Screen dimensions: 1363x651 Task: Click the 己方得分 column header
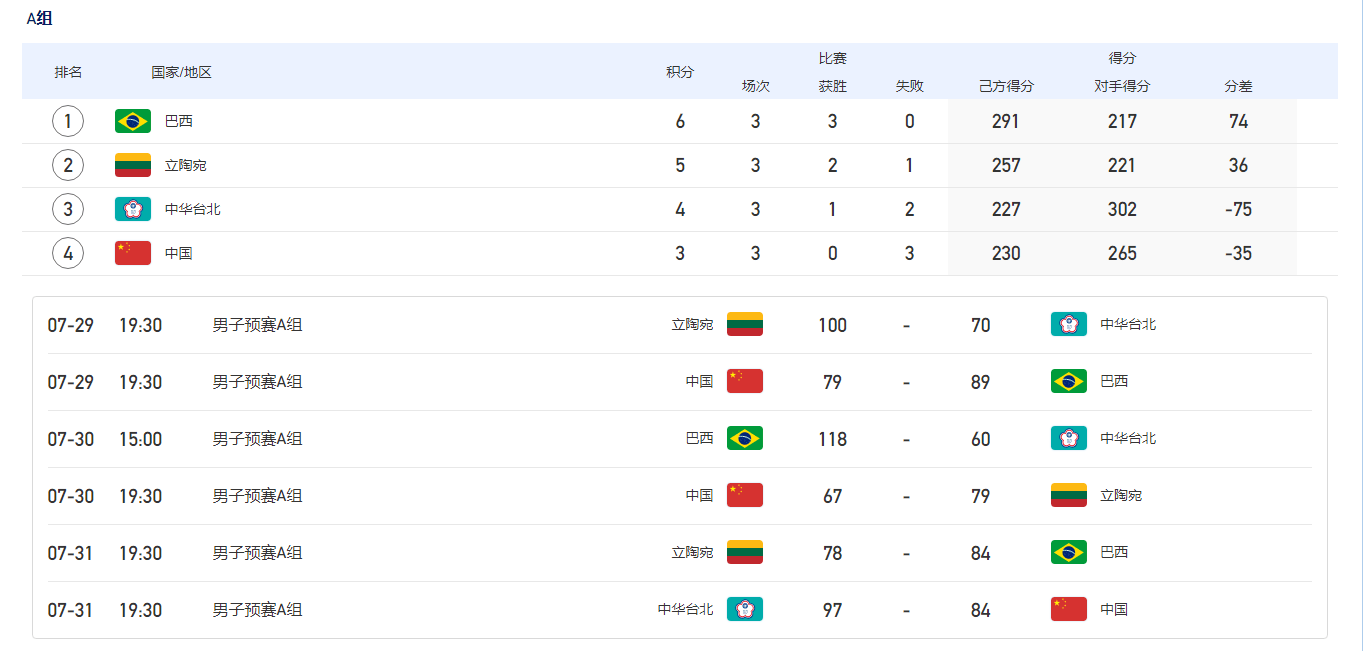coord(1006,86)
